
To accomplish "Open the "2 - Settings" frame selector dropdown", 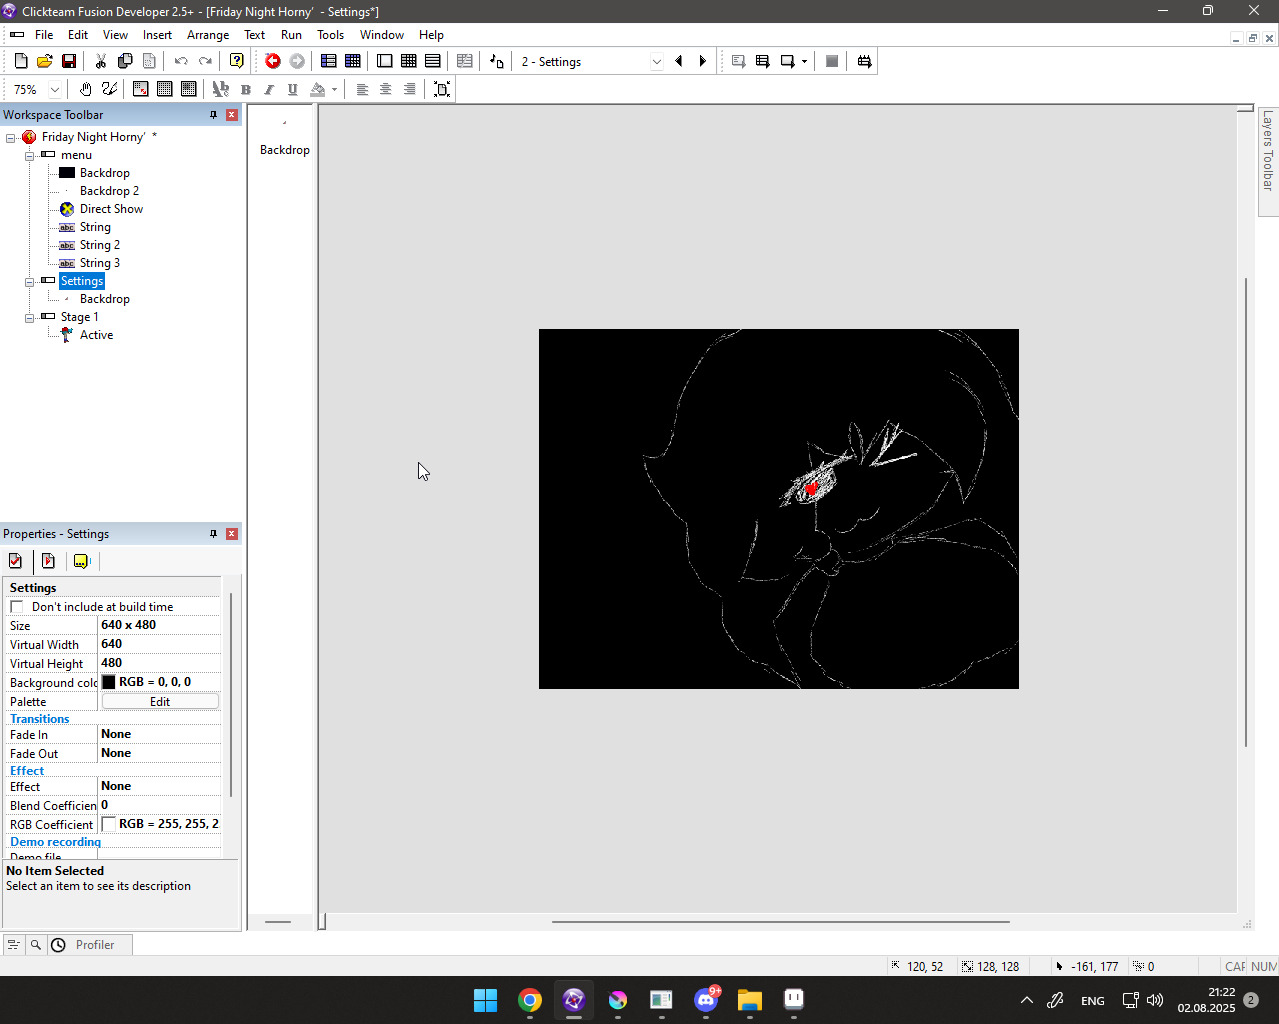I will pos(656,61).
